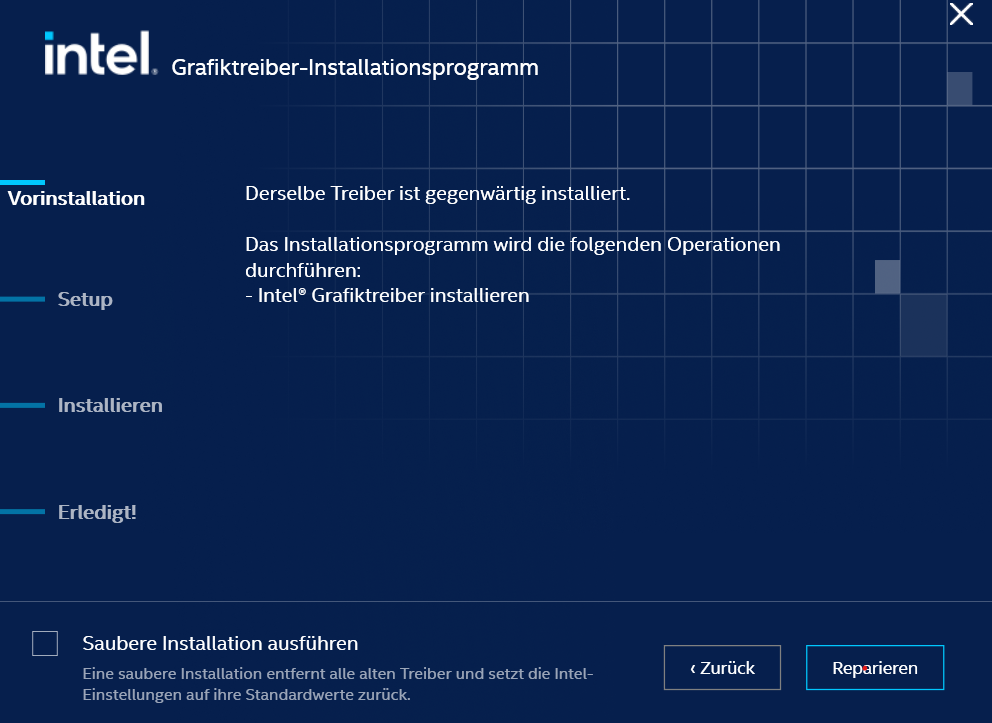The width and height of the screenshot is (992, 723).
Task: Click the progress bar beside Setup
Action: (x=22, y=299)
